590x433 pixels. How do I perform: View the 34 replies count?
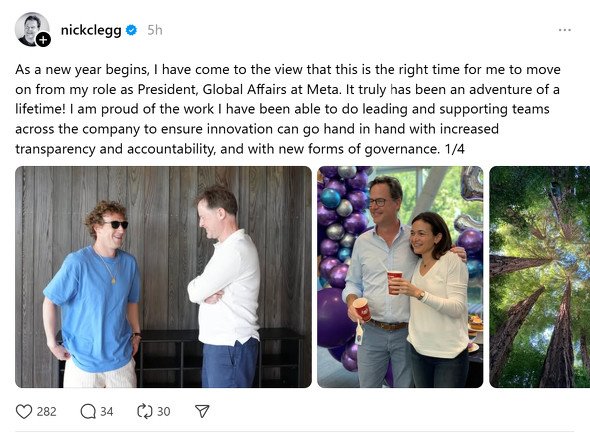[106, 412]
